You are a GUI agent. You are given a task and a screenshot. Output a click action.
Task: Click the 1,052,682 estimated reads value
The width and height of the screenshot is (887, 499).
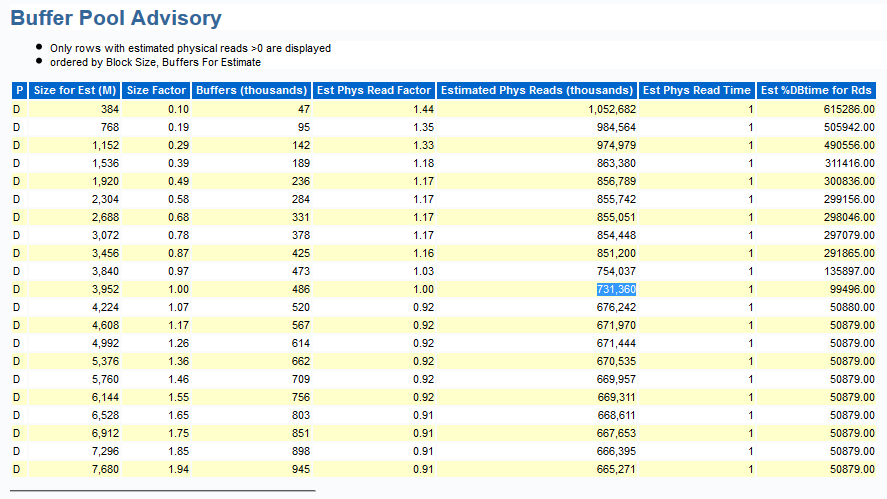click(611, 109)
